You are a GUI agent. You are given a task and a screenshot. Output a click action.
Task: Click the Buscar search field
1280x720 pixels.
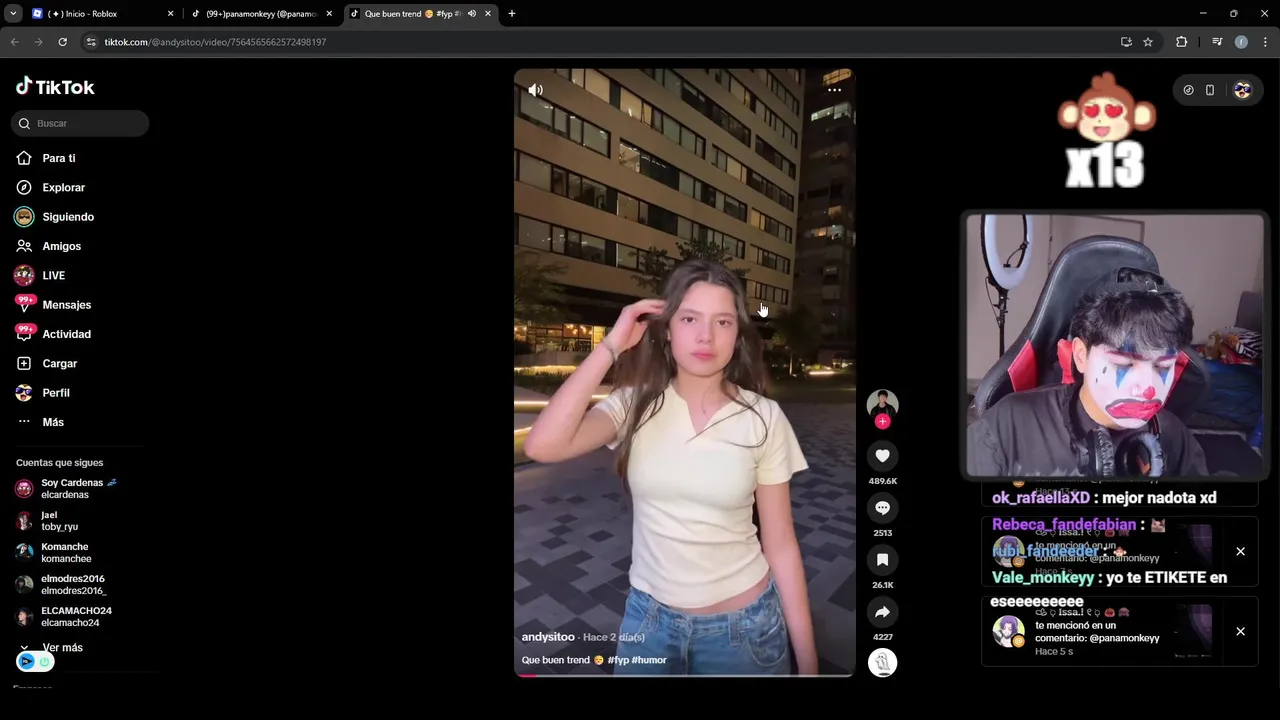[80, 123]
